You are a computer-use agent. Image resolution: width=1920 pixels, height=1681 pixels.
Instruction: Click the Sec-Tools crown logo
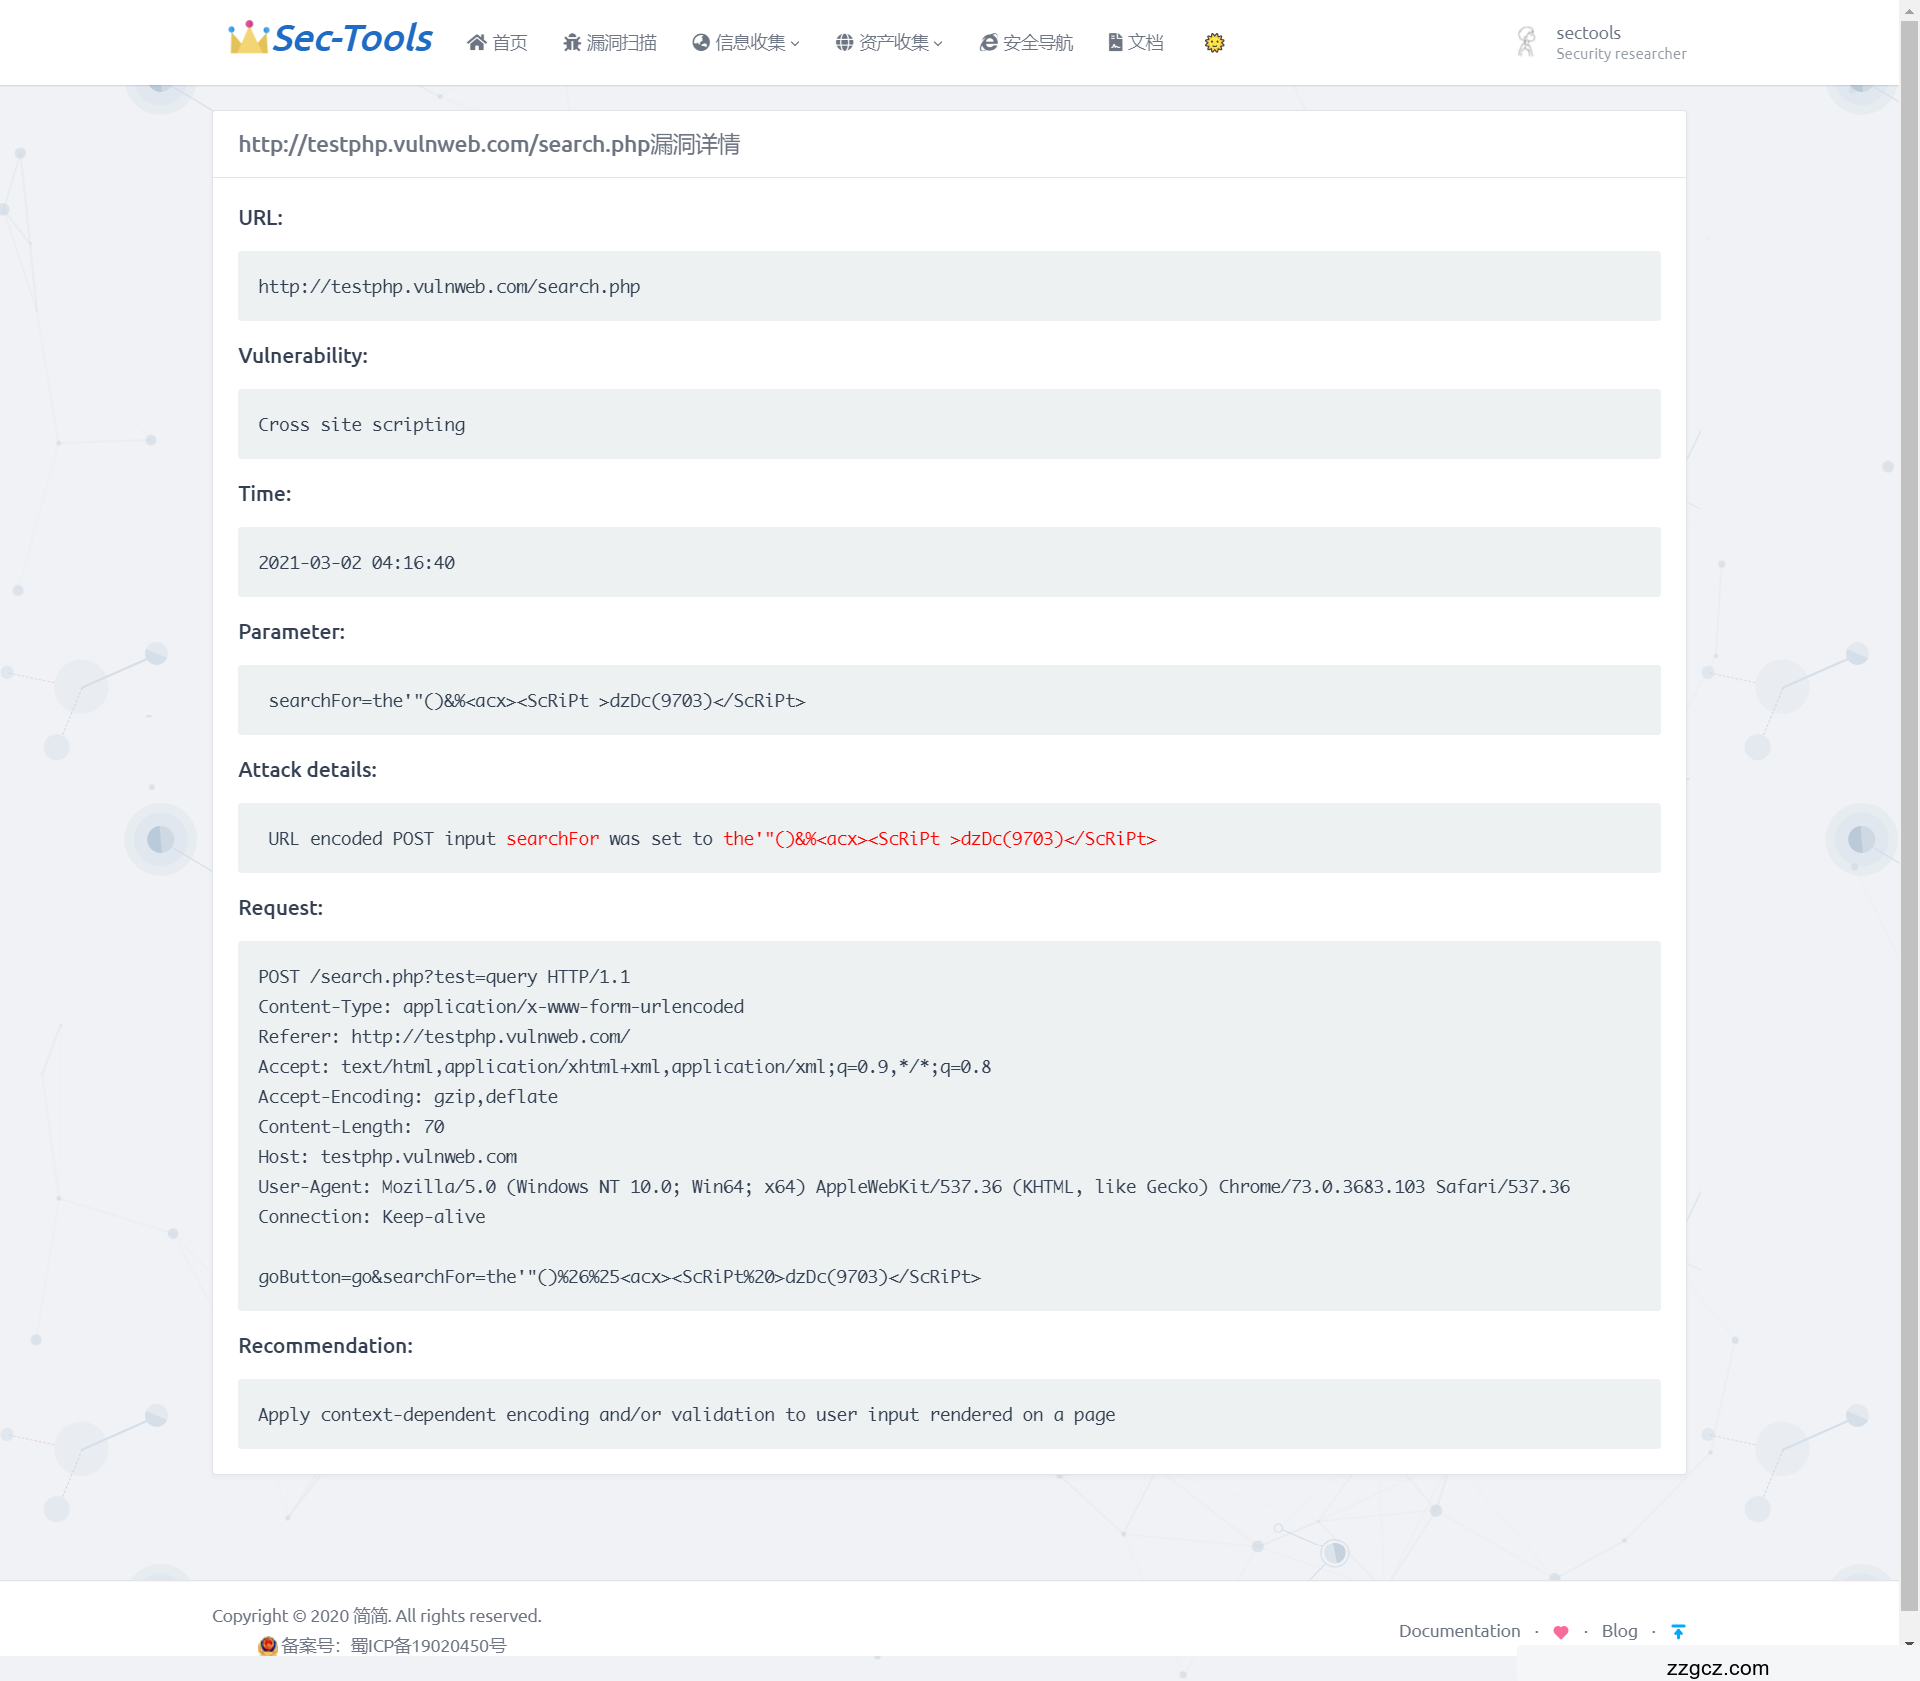pos(248,38)
